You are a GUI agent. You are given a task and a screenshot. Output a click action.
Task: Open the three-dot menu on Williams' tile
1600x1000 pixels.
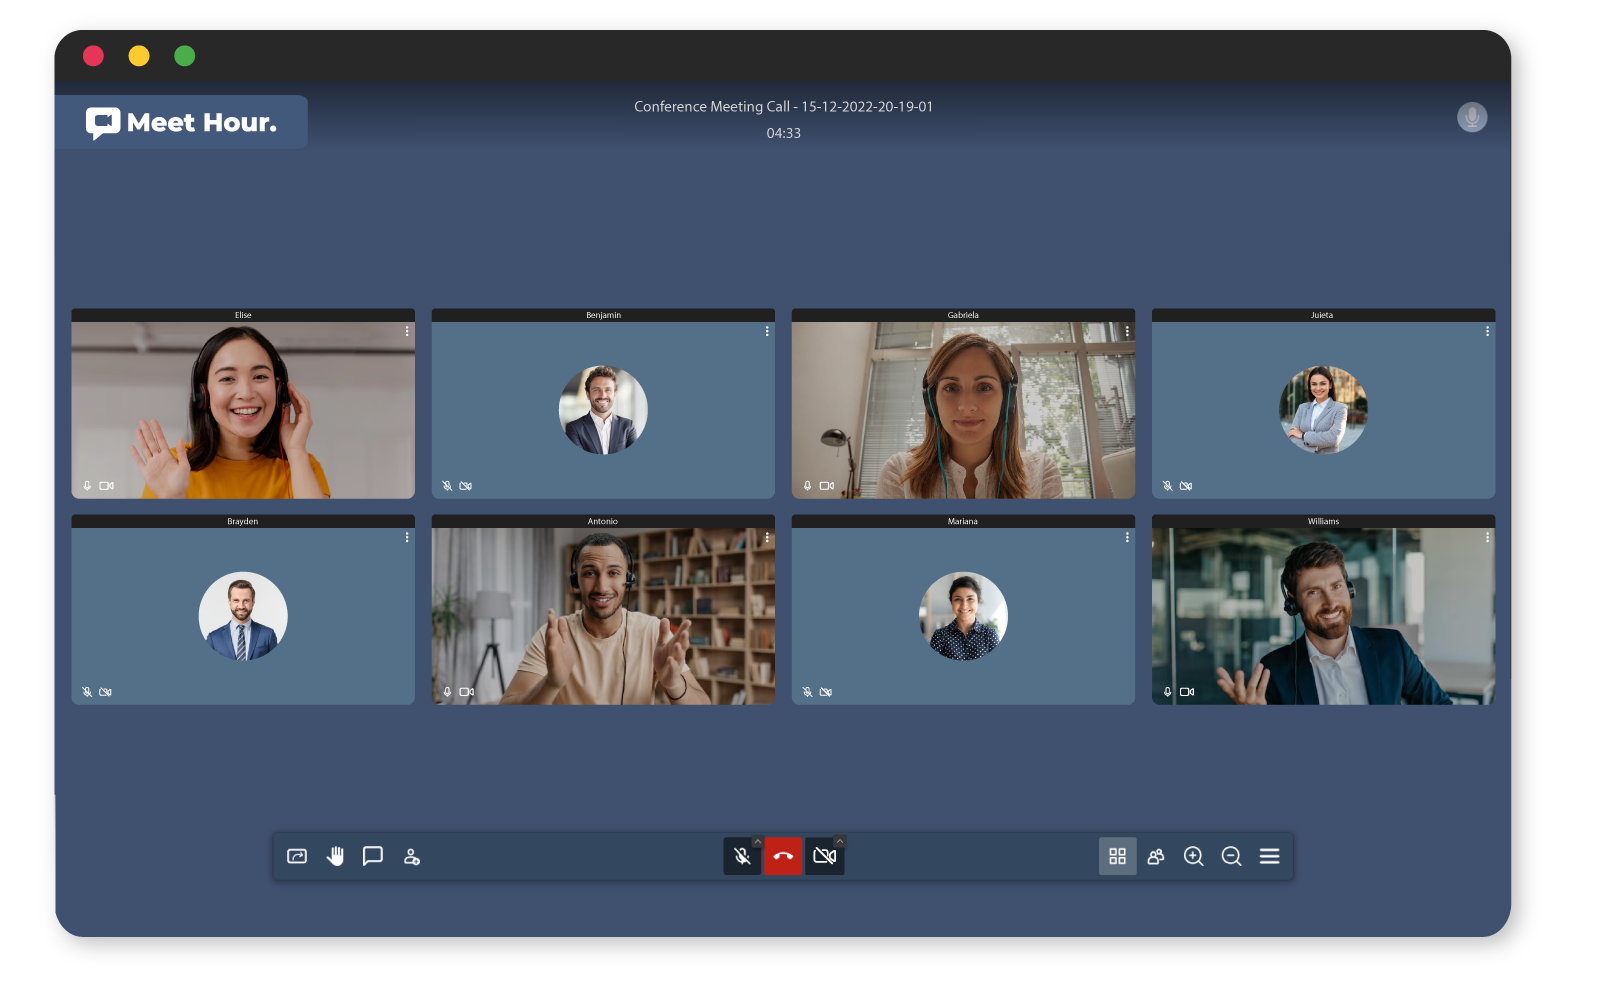click(1487, 537)
